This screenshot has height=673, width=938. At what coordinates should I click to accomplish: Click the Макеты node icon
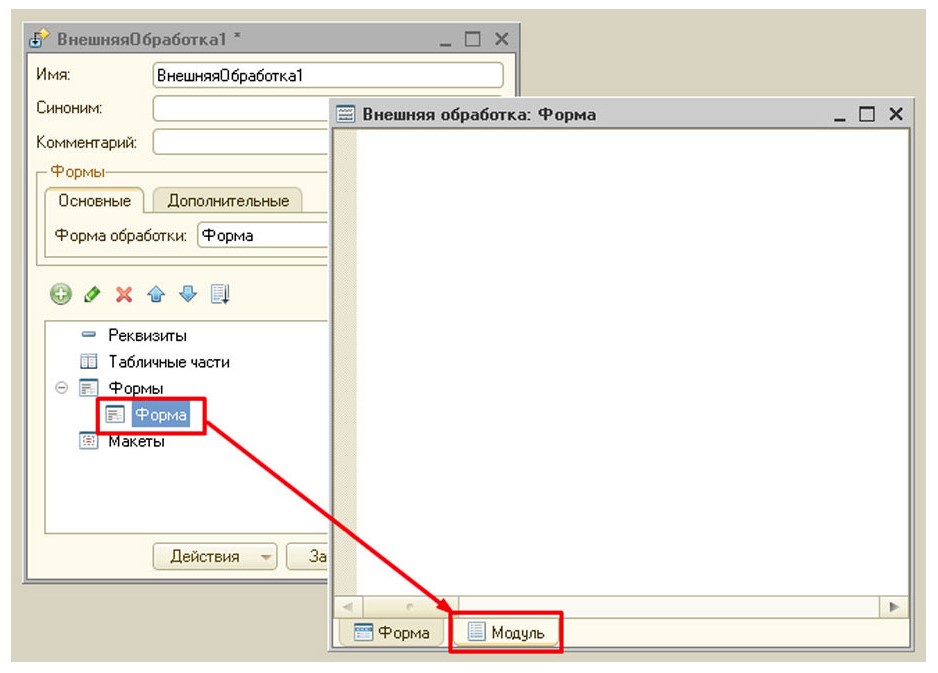(89, 441)
